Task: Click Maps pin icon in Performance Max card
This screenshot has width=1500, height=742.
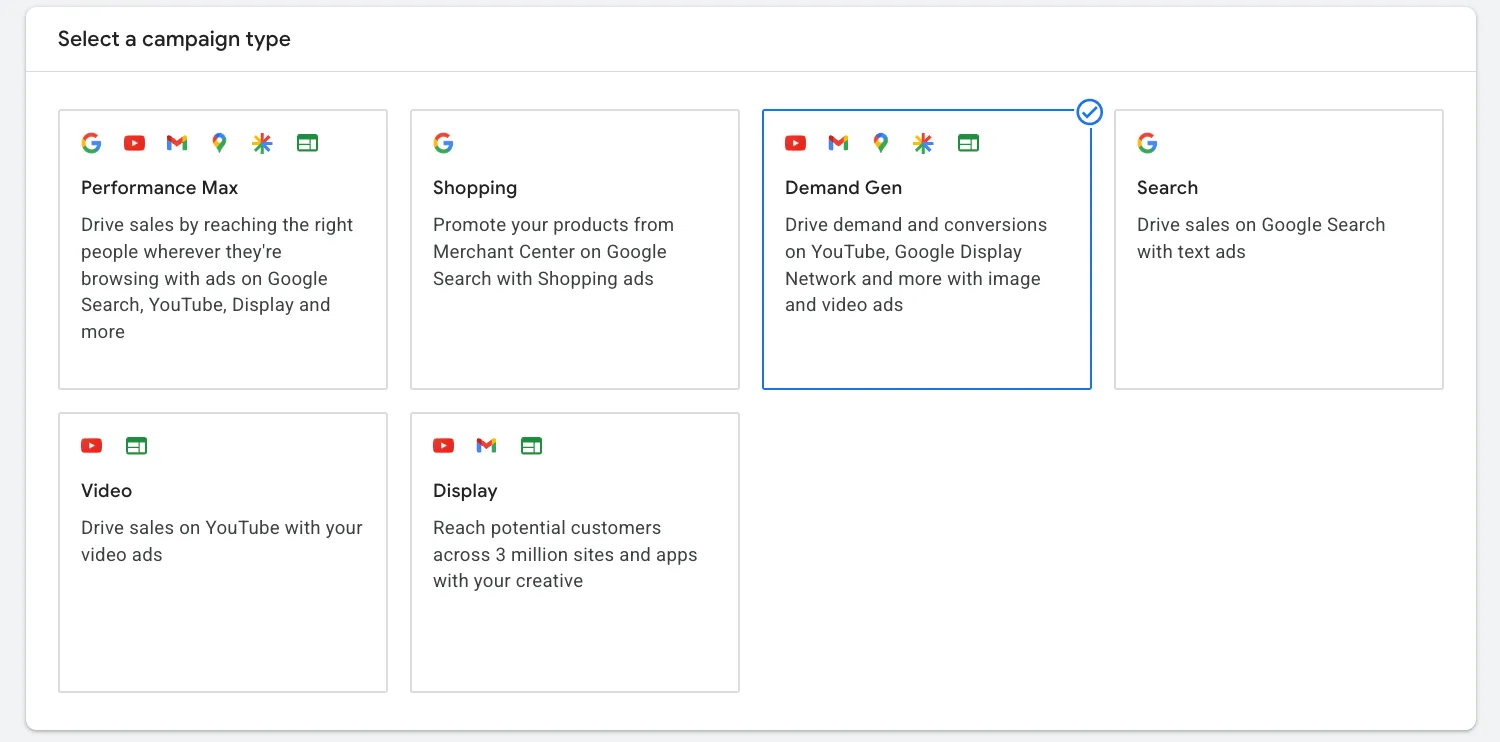Action: click(219, 143)
